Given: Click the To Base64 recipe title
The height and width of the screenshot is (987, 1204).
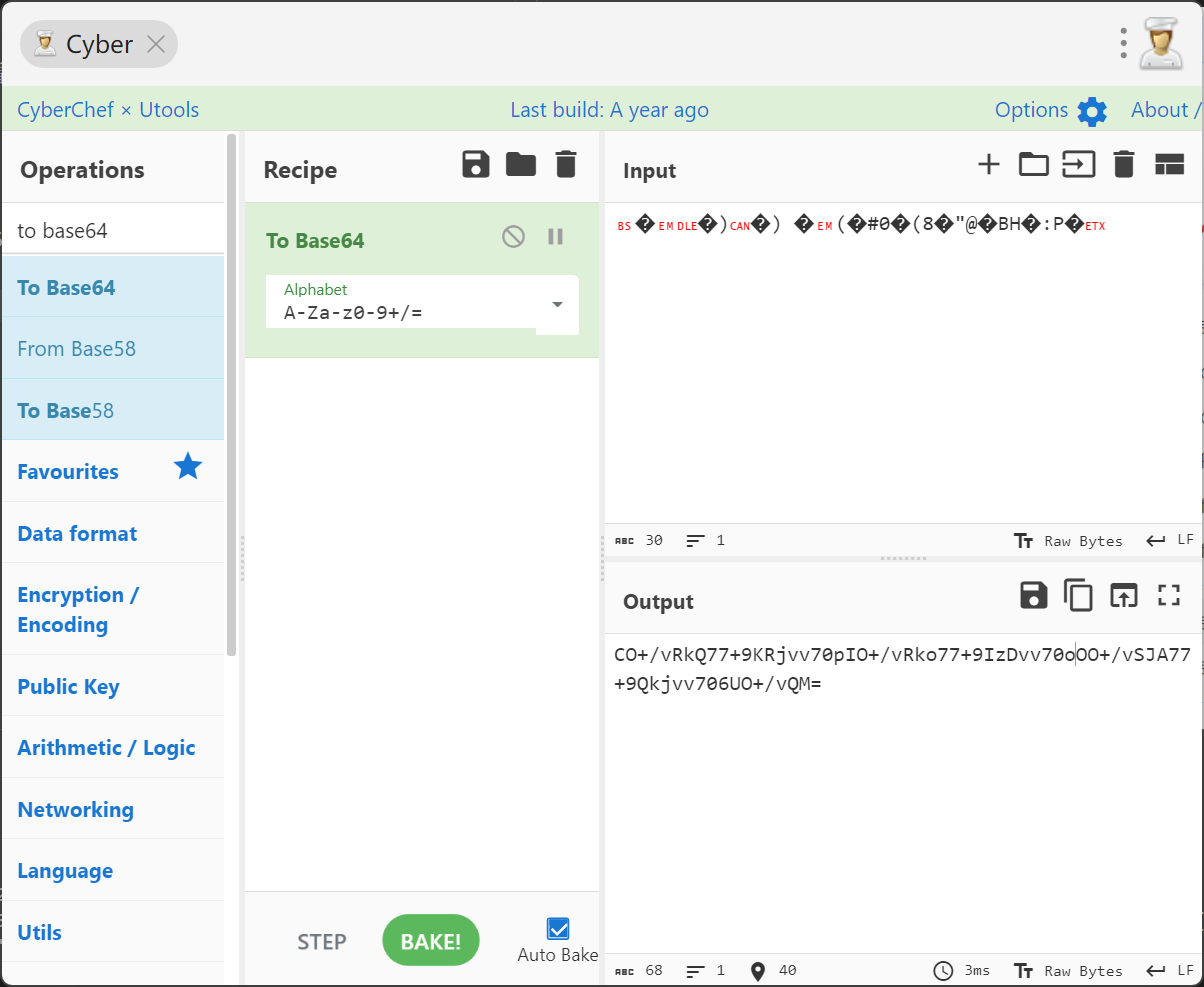Looking at the screenshot, I should pos(315,240).
